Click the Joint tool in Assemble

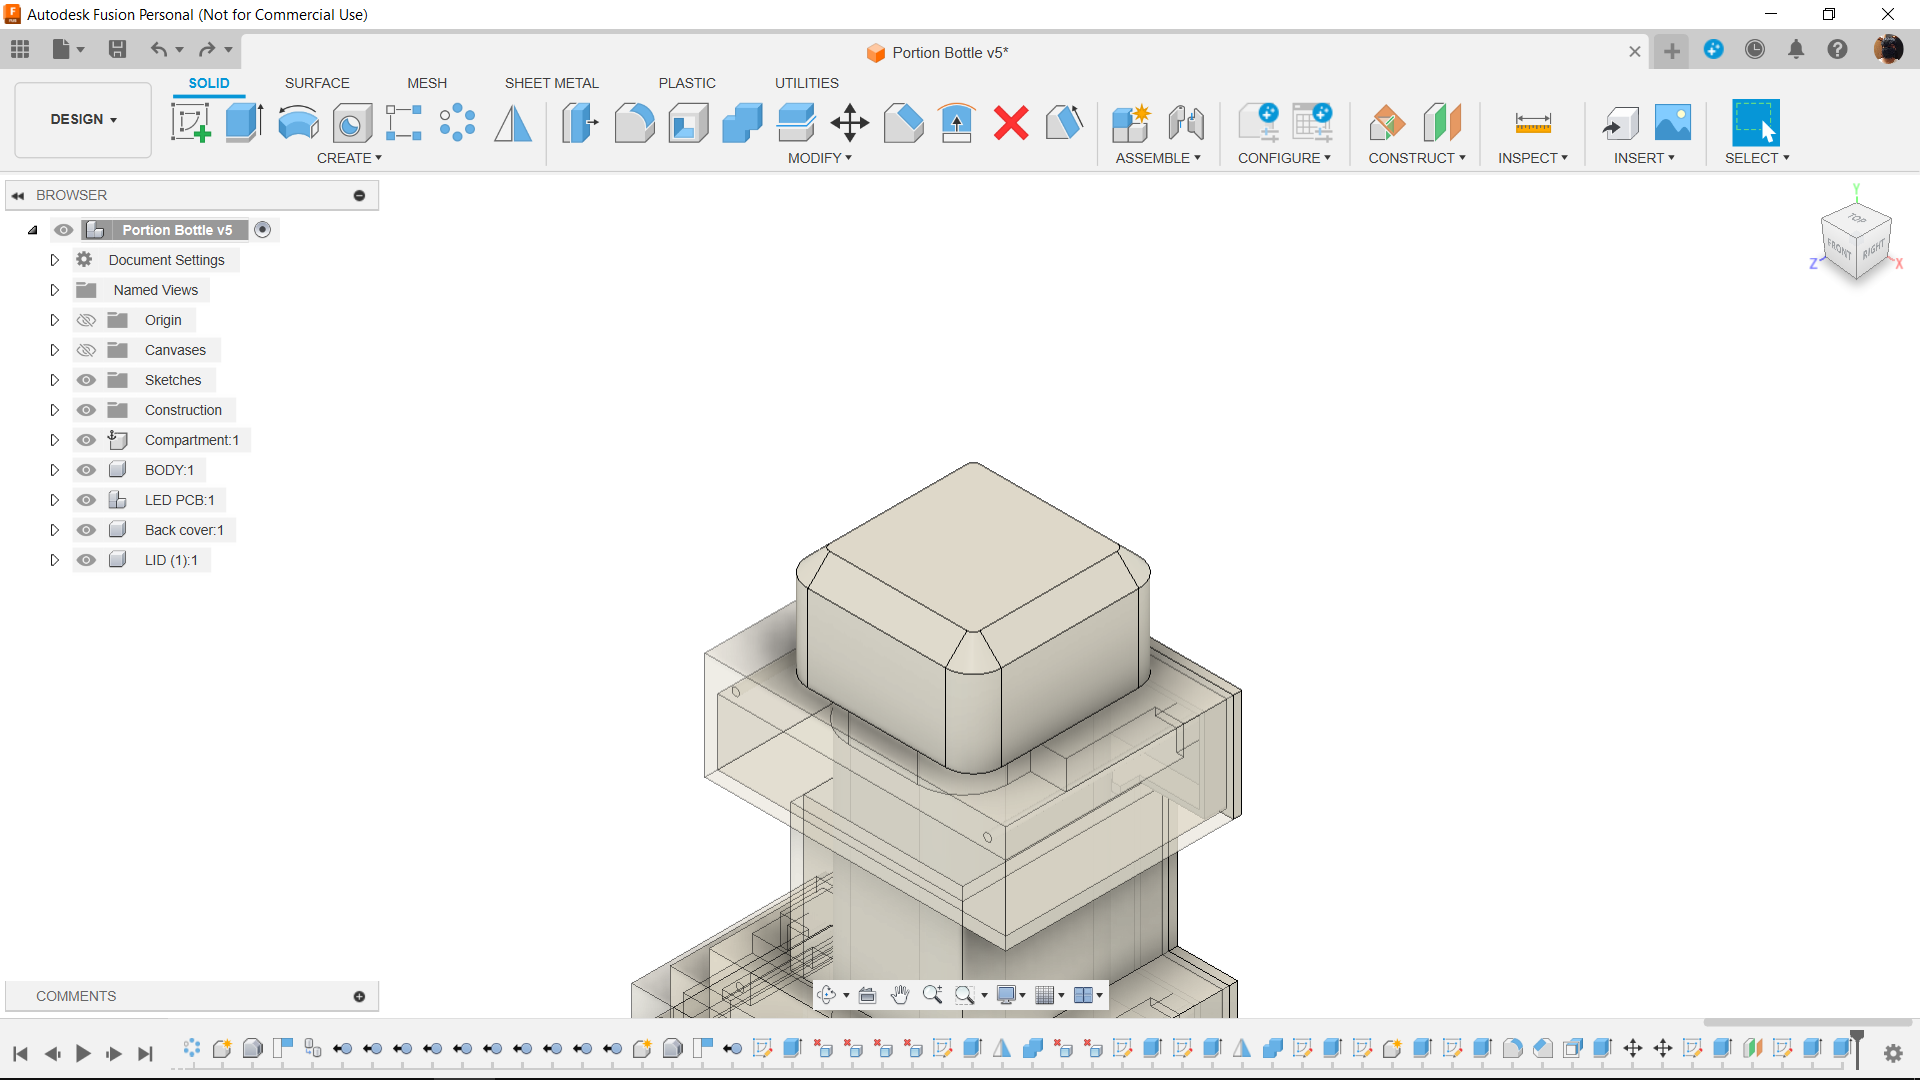click(x=1186, y=123)
